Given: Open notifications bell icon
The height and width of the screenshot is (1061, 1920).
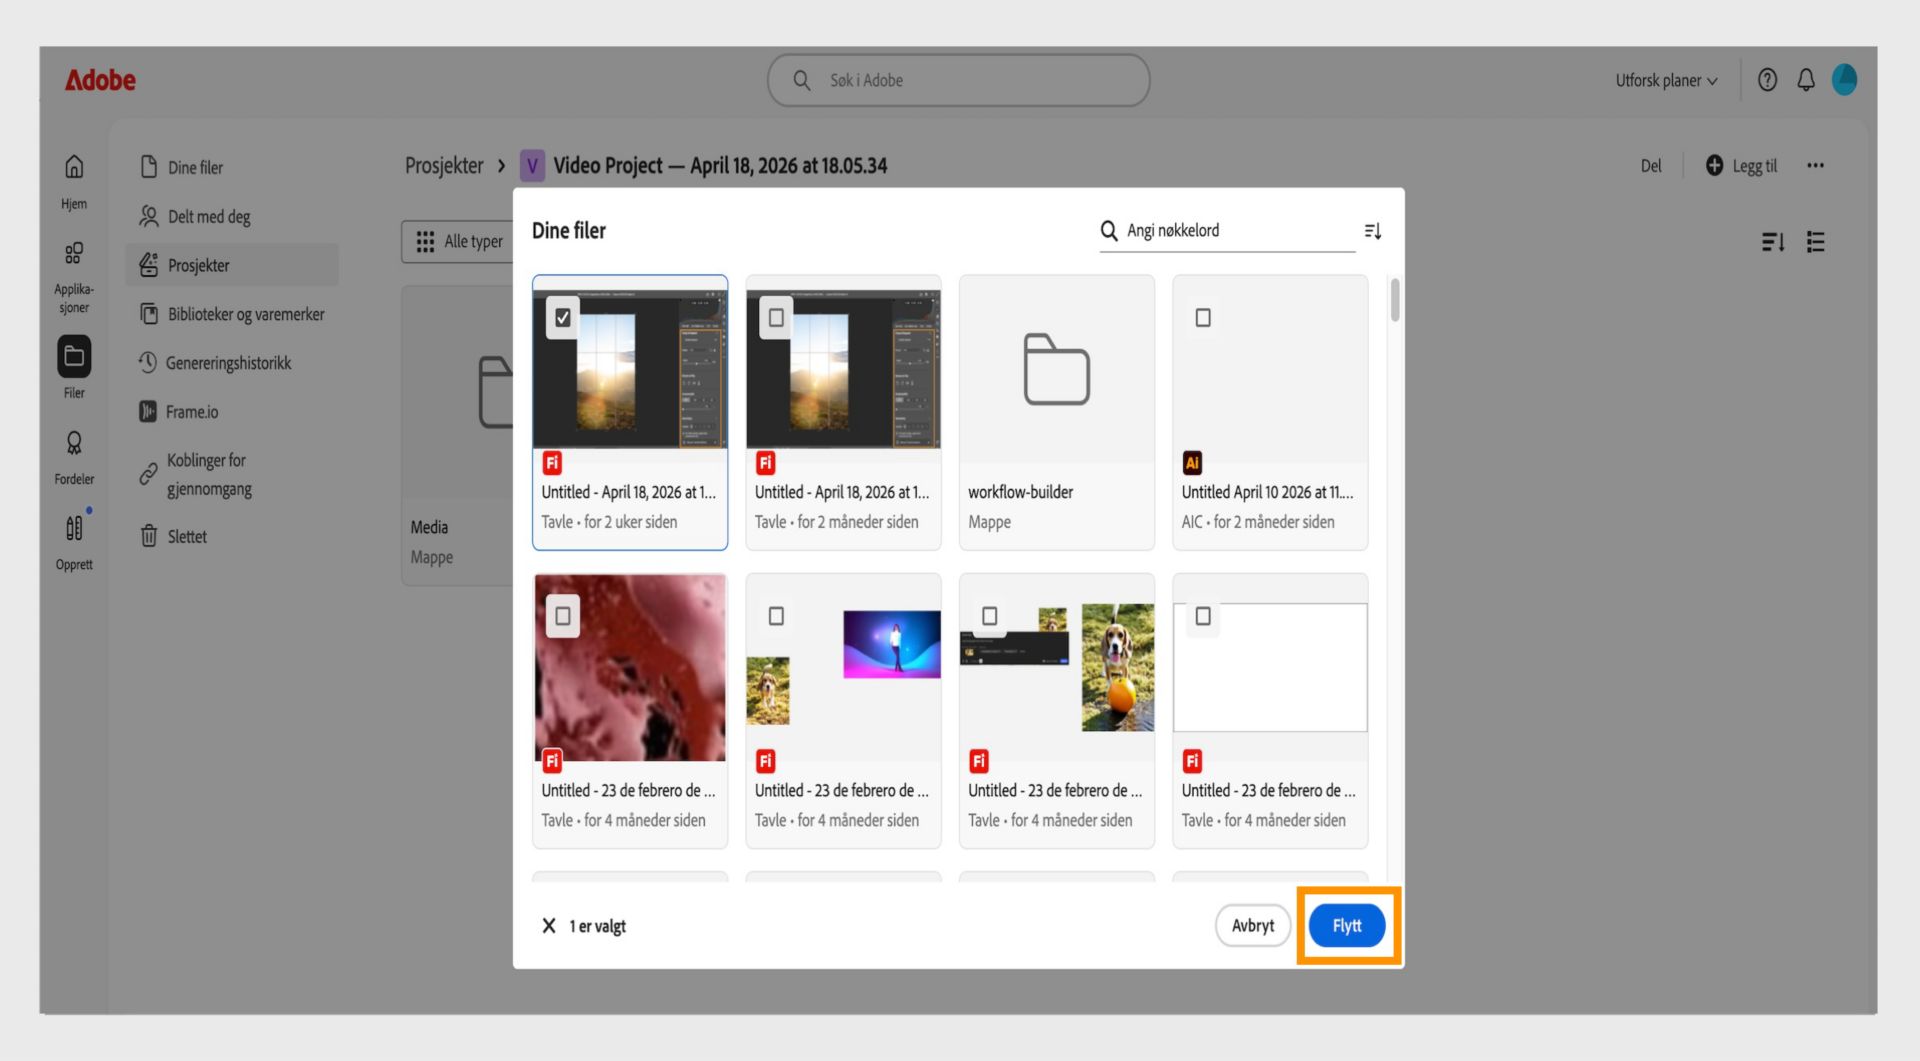Looking at the screenshot, I should pos(1806,80).
